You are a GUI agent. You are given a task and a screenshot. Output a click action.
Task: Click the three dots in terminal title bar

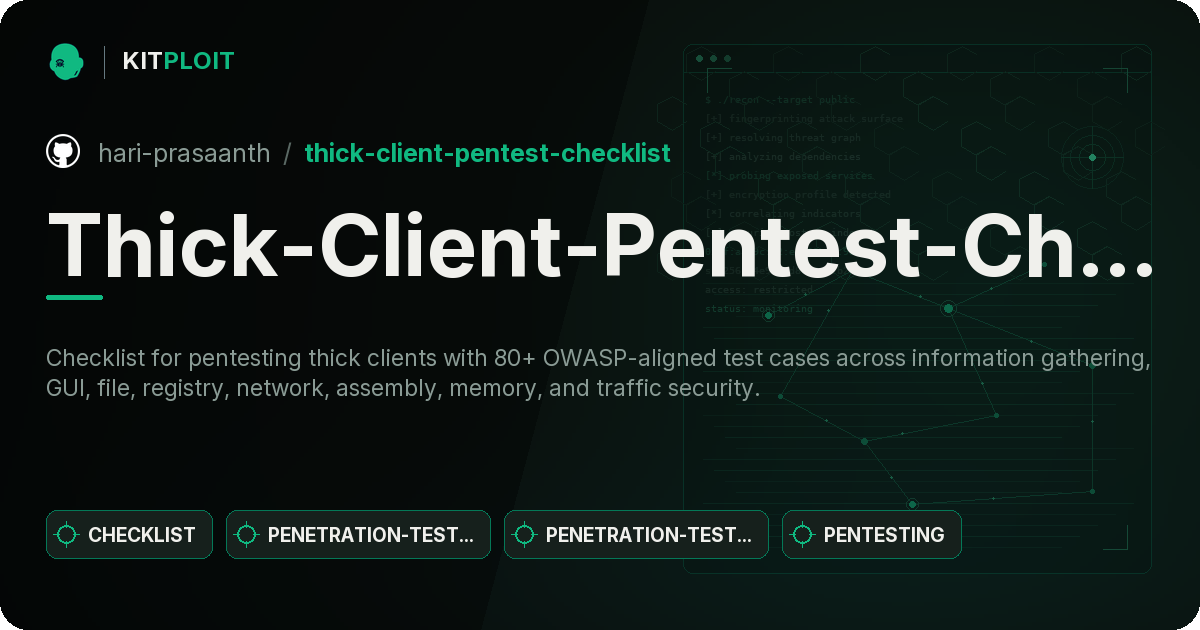pyautogui.click(x=713, y=59)
